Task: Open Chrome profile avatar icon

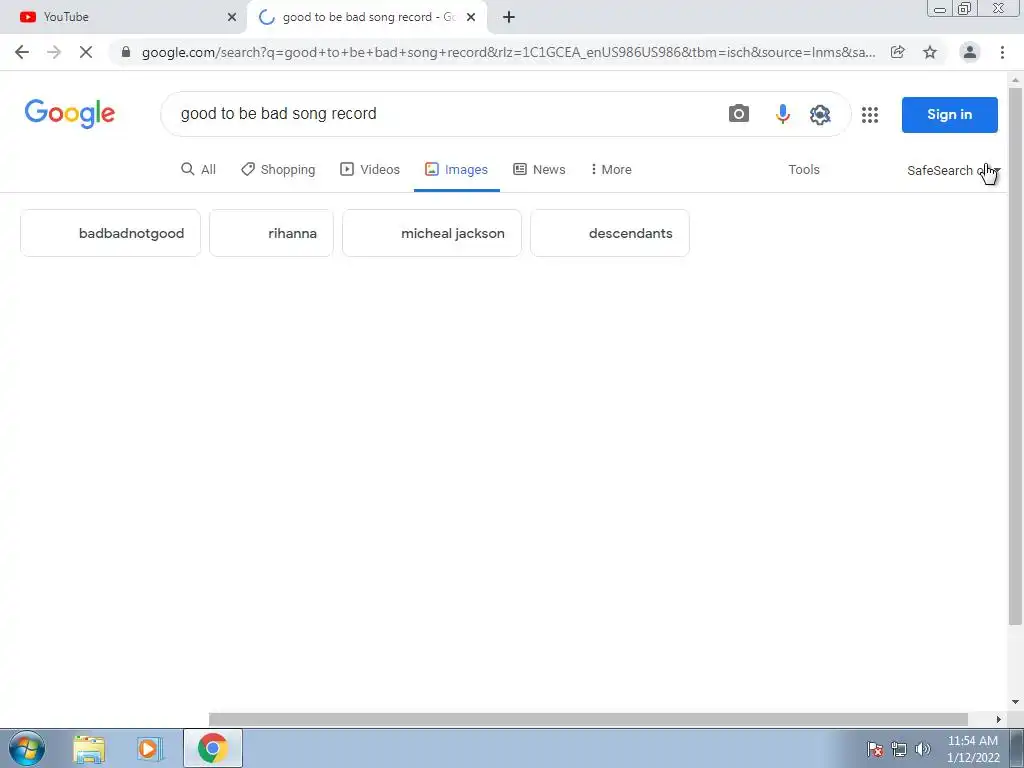Action: click(x=970, y=52)
